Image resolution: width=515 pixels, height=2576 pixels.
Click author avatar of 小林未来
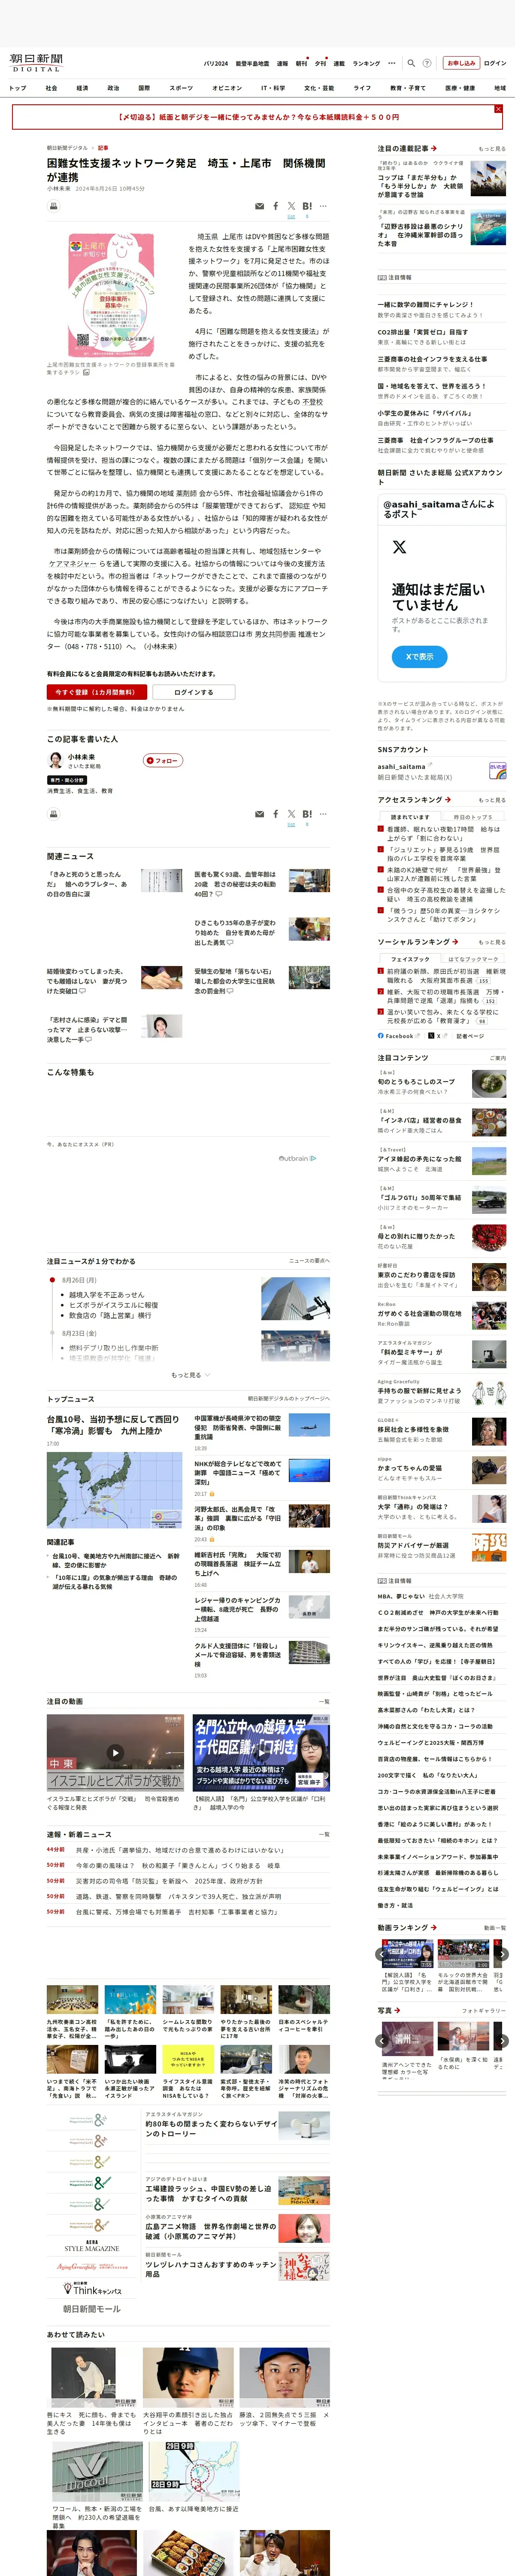tap(55, 760)
